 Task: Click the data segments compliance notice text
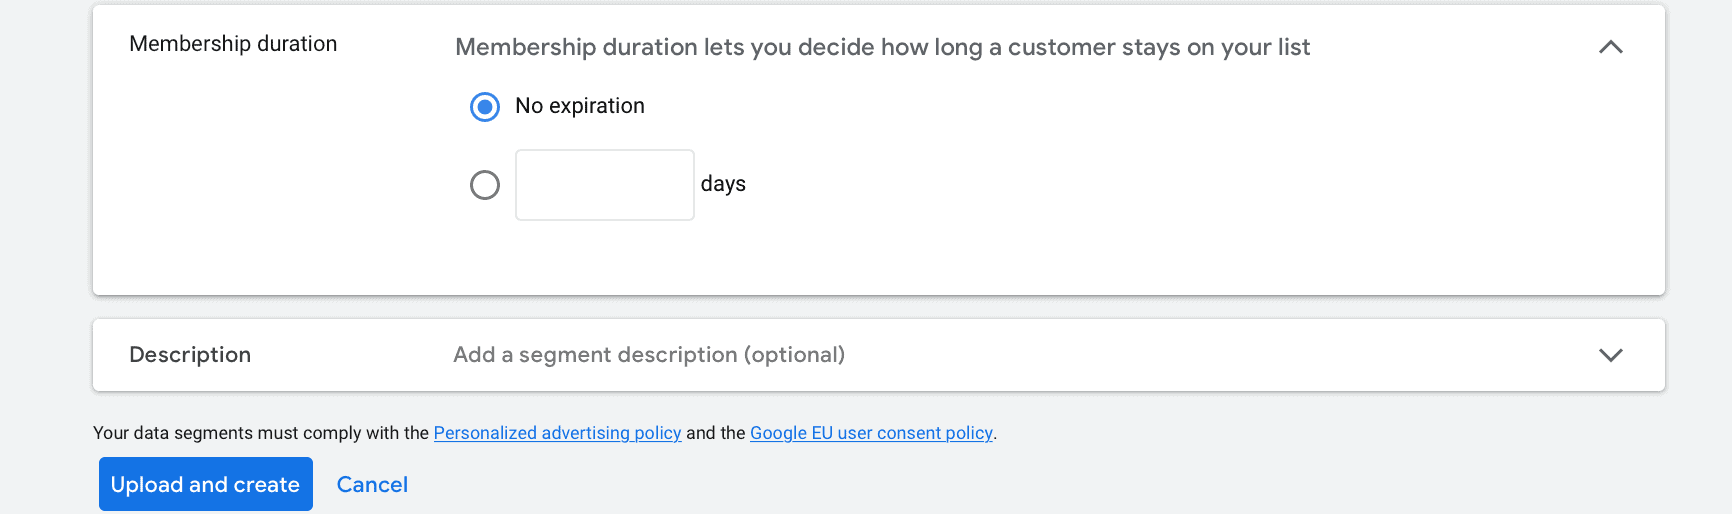pyautogui.click(x=261, y=433)
